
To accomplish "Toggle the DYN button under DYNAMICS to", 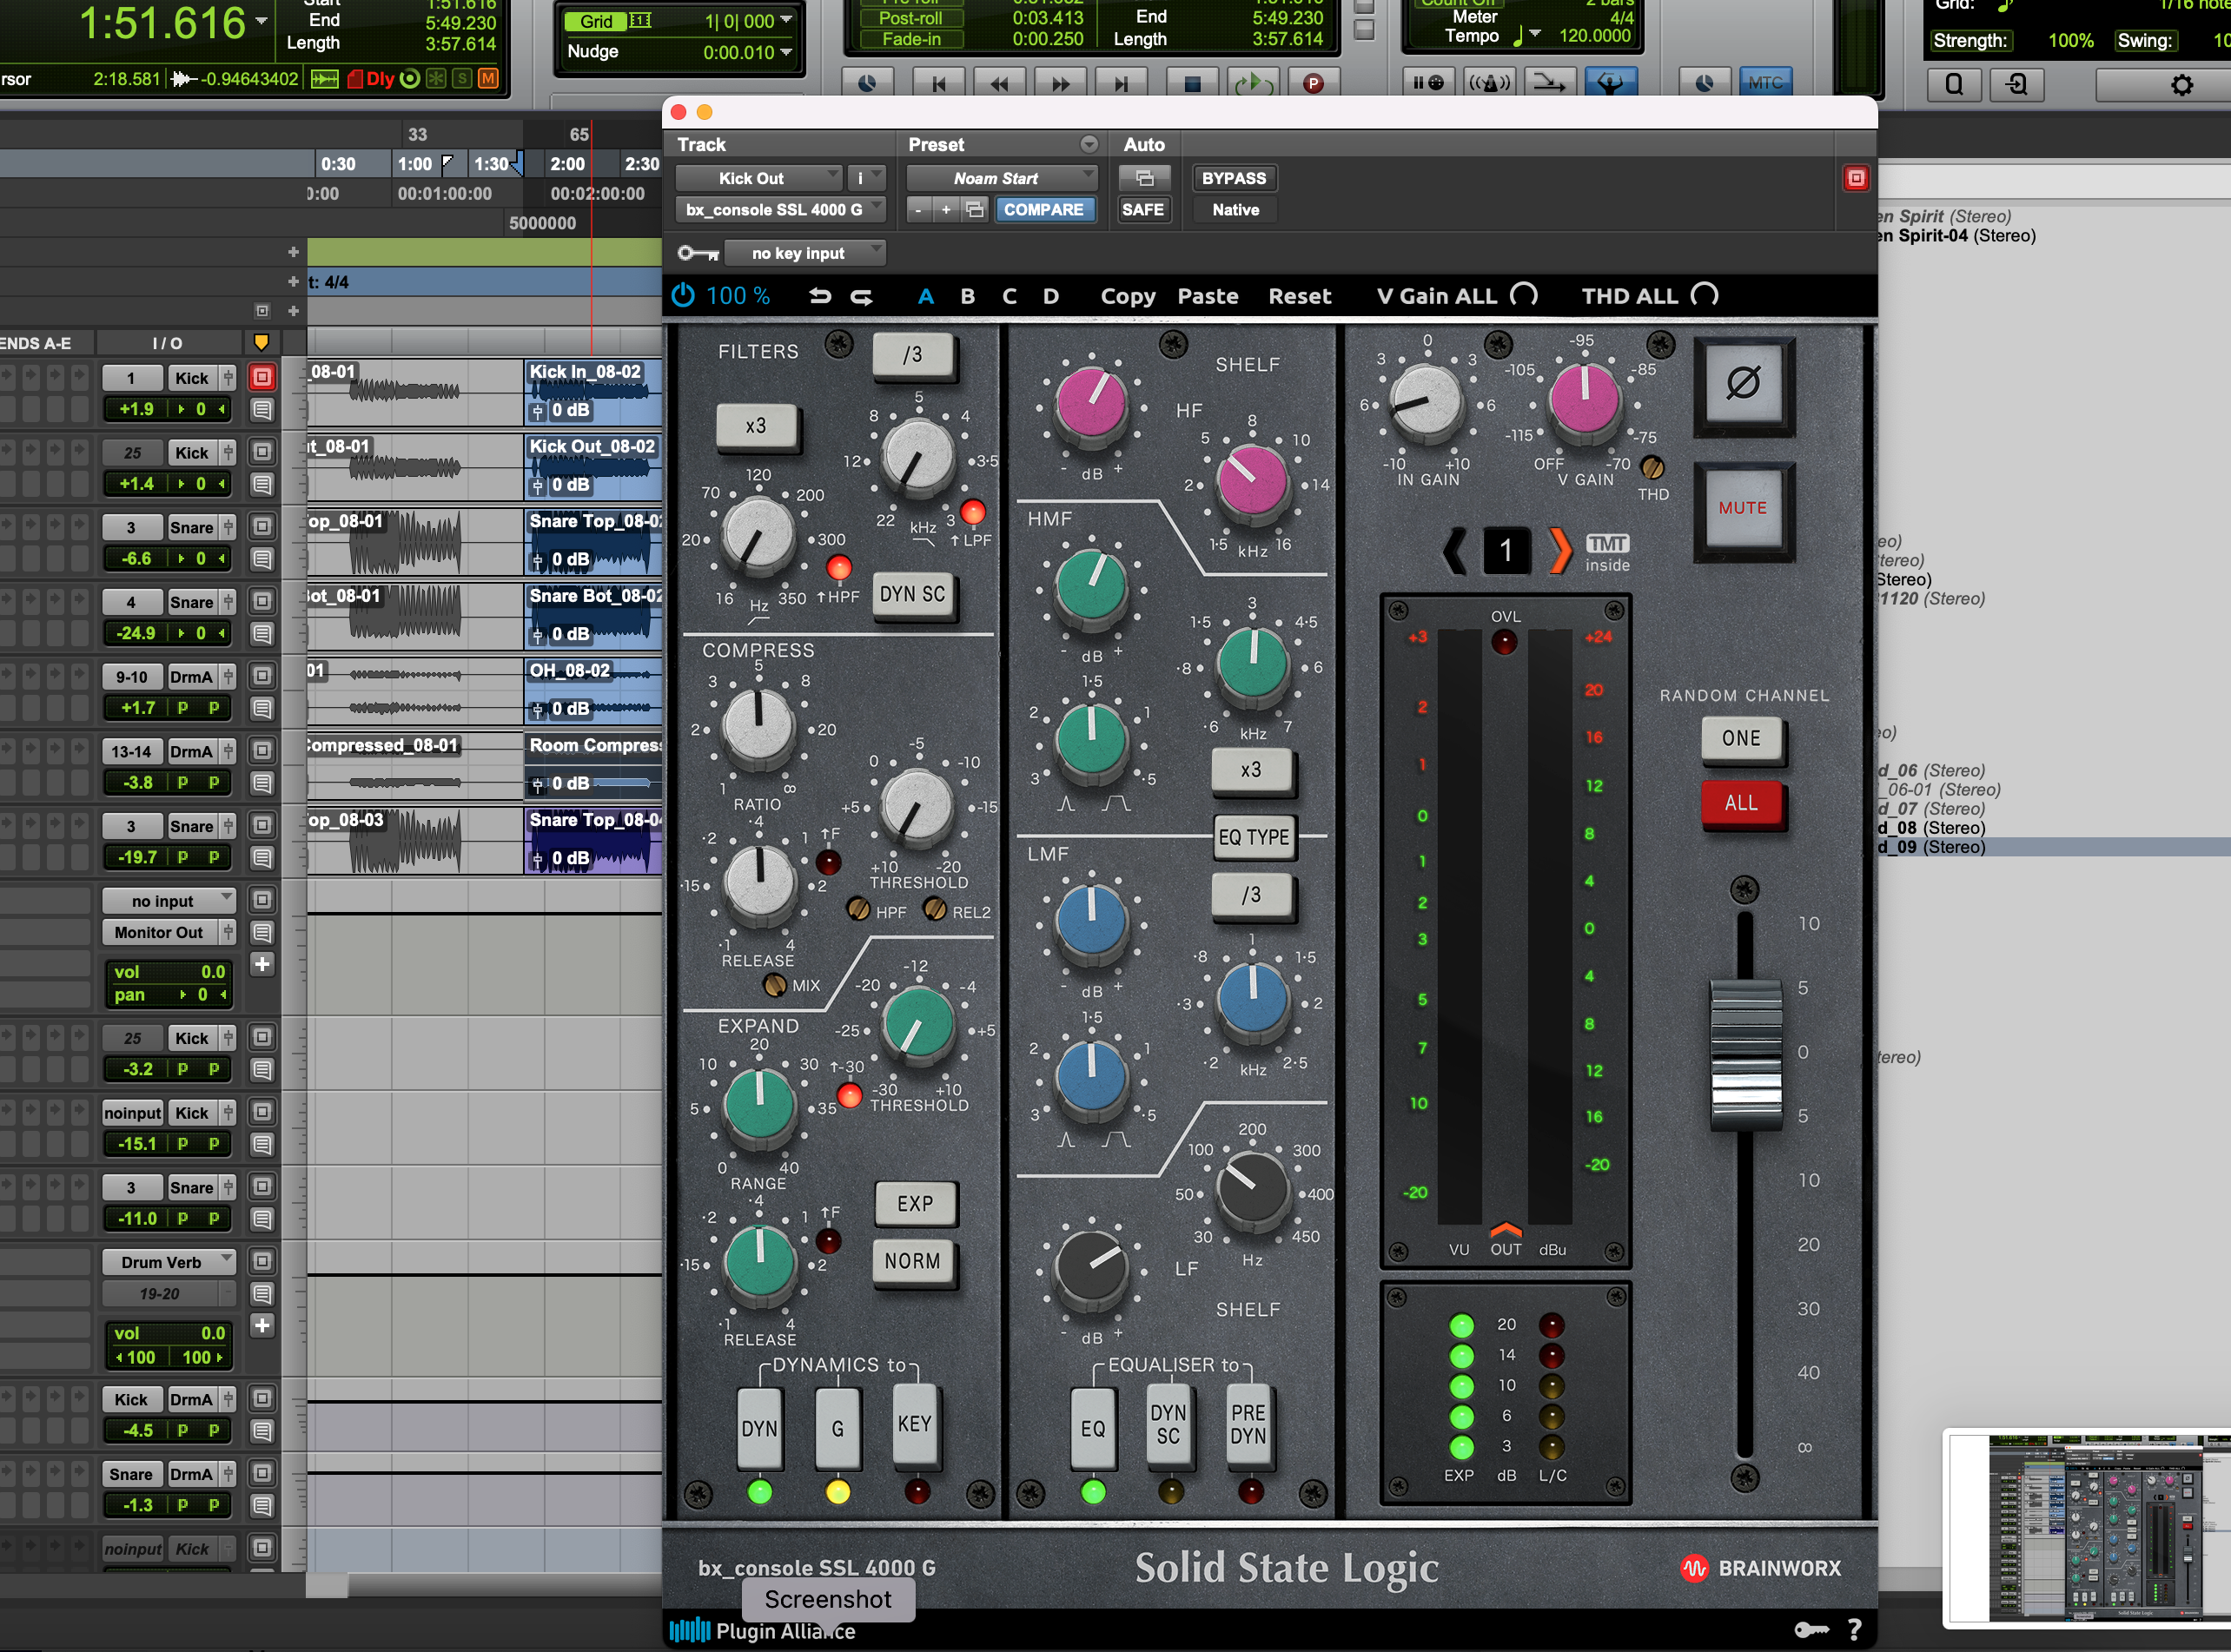I will (x=759, y=1428).
